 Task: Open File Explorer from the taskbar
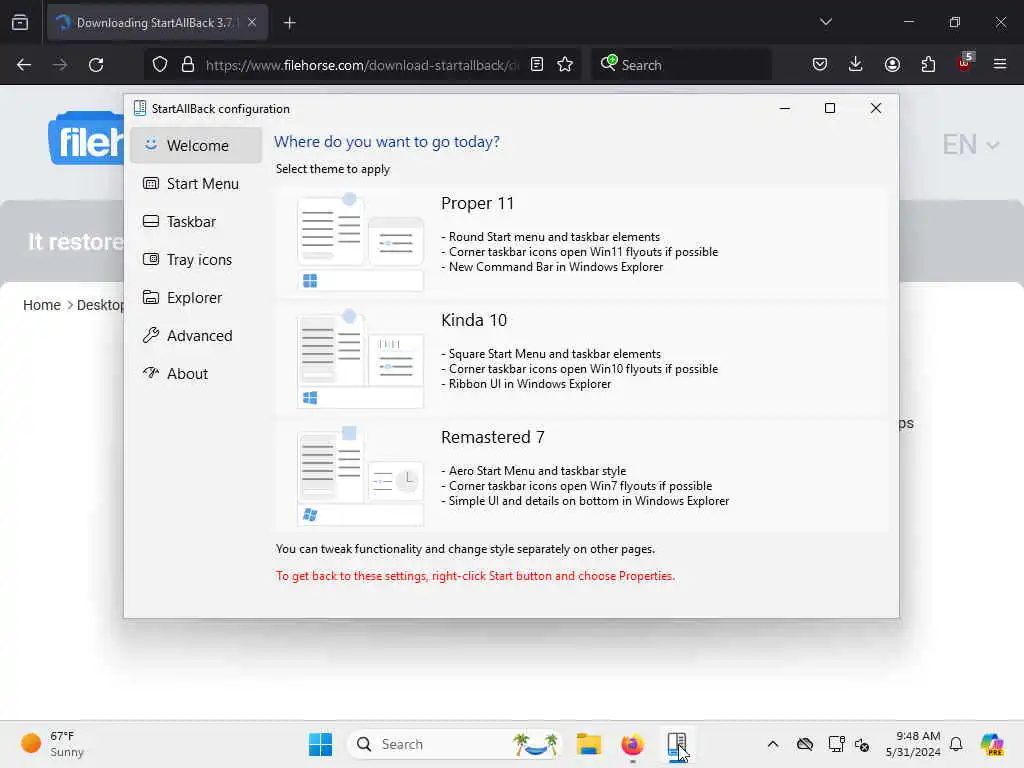pyautogui.click(x=588, y=744)
